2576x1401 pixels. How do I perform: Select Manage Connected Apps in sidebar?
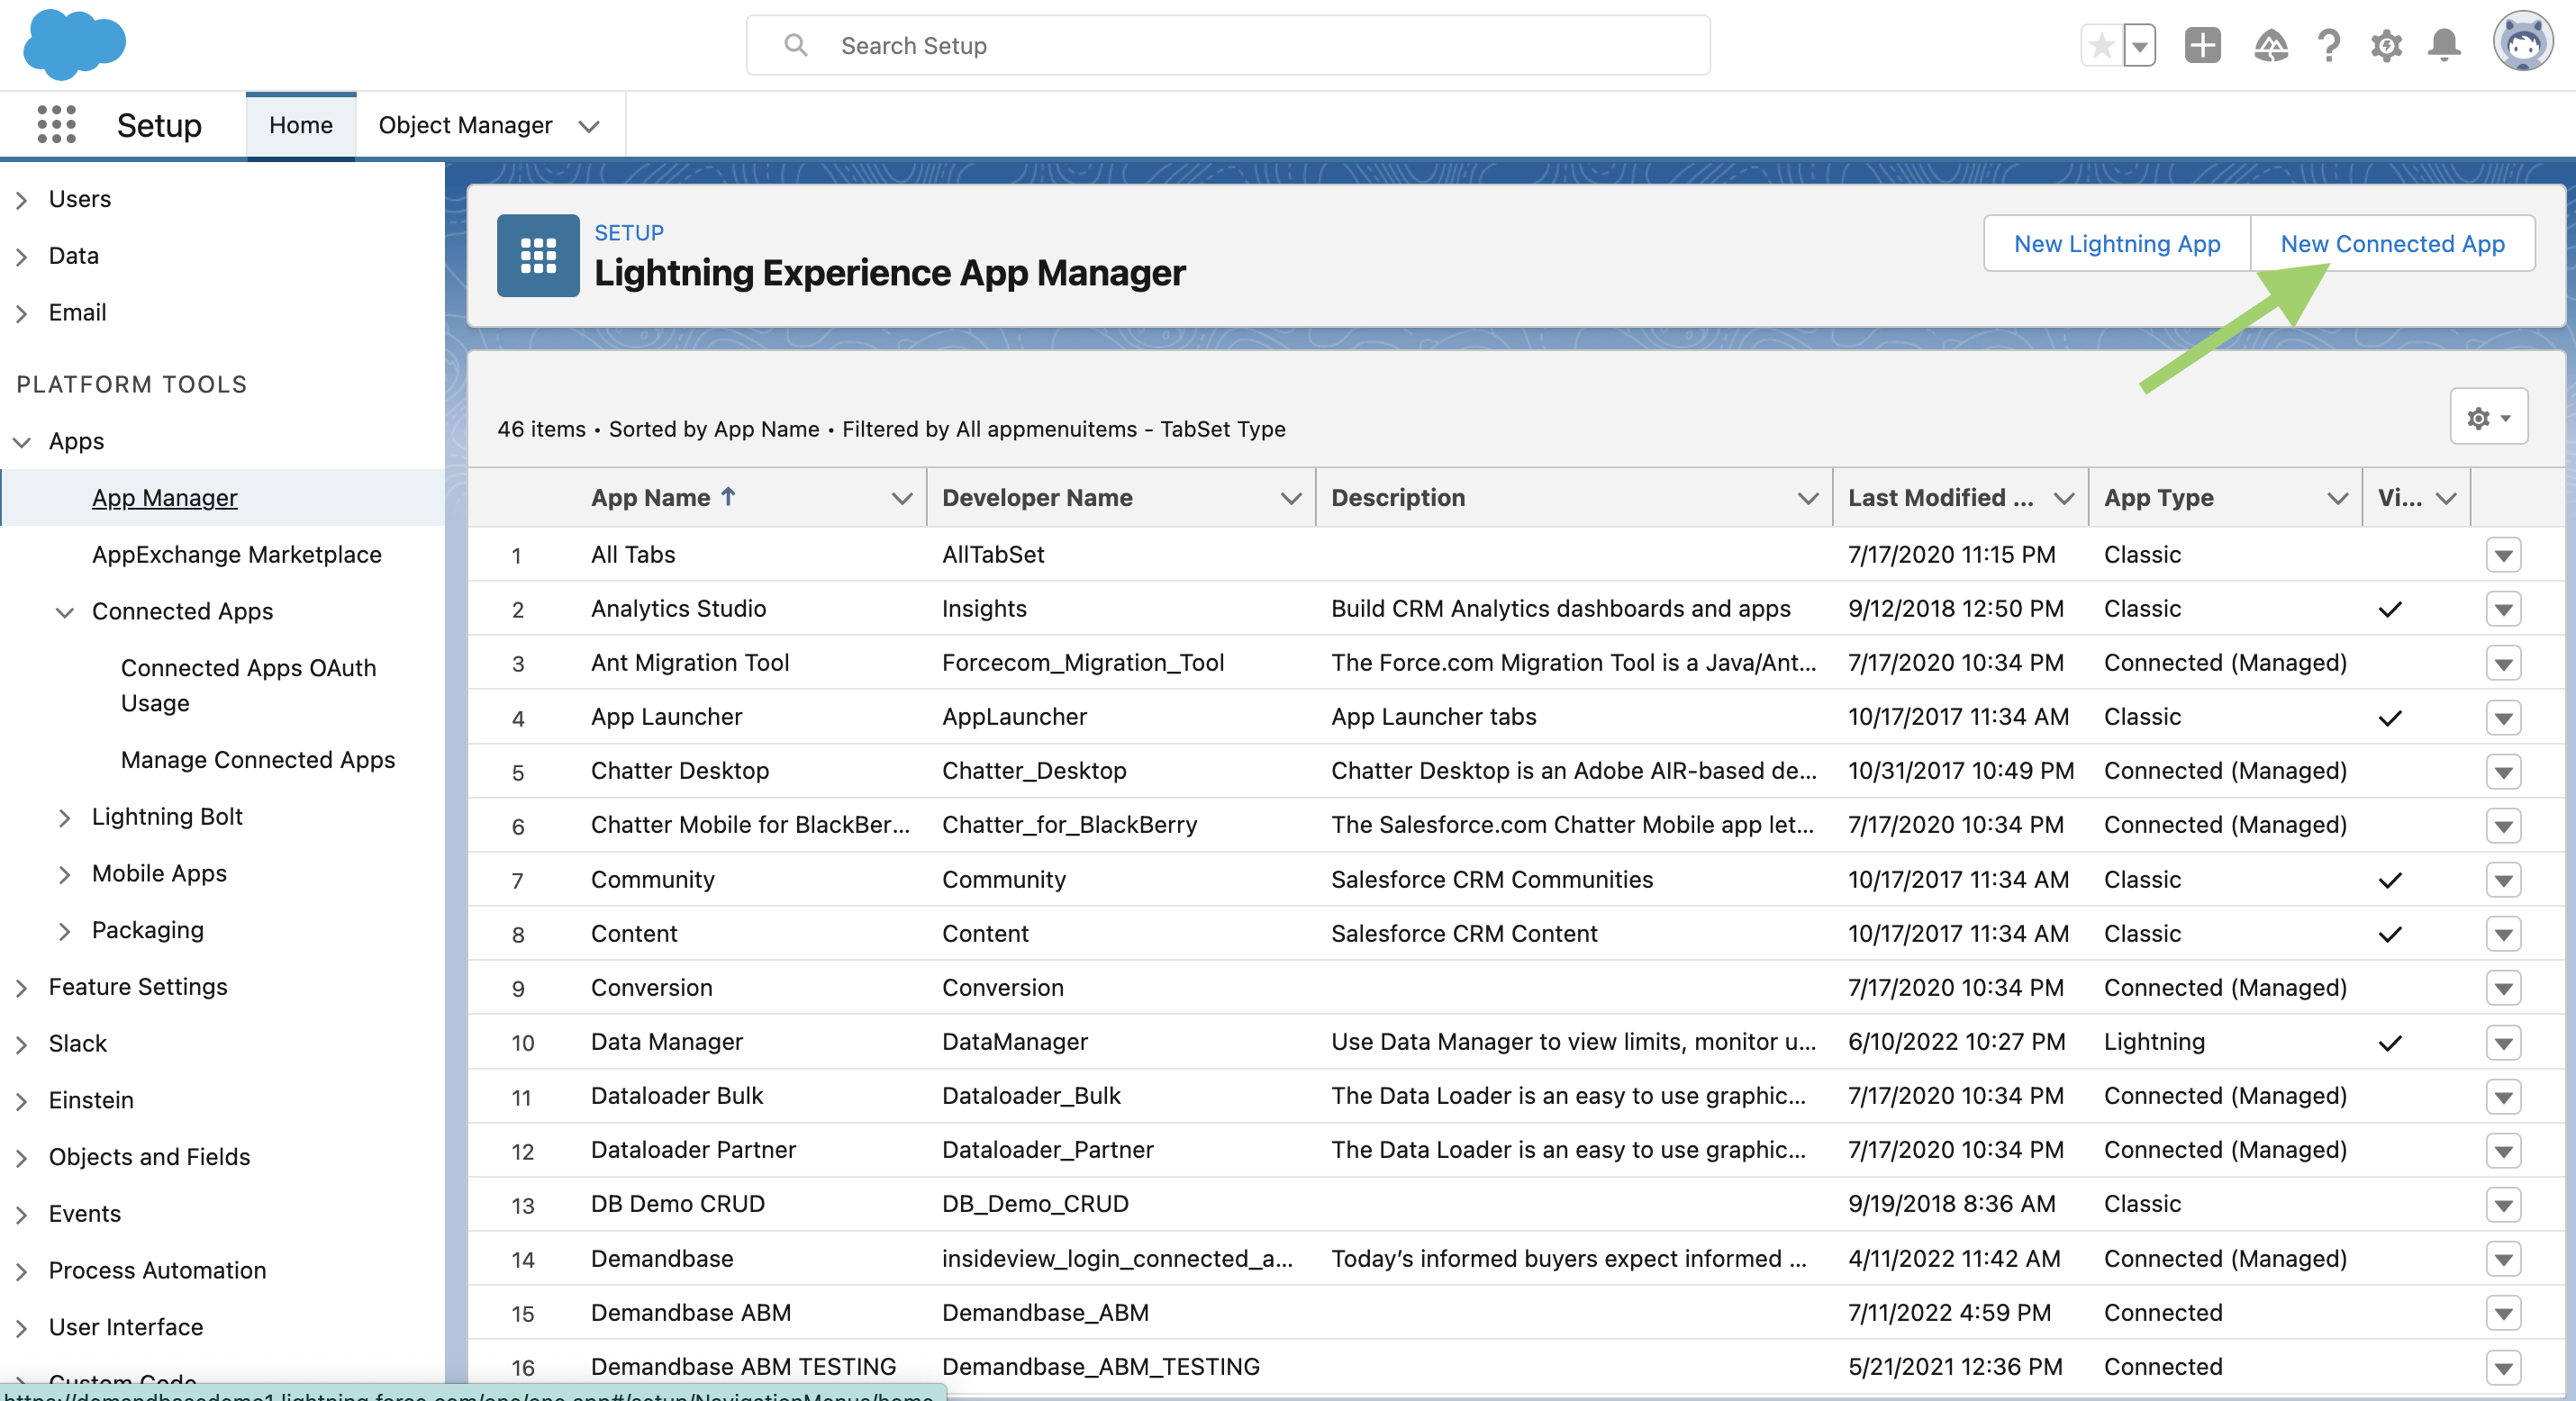257,760
